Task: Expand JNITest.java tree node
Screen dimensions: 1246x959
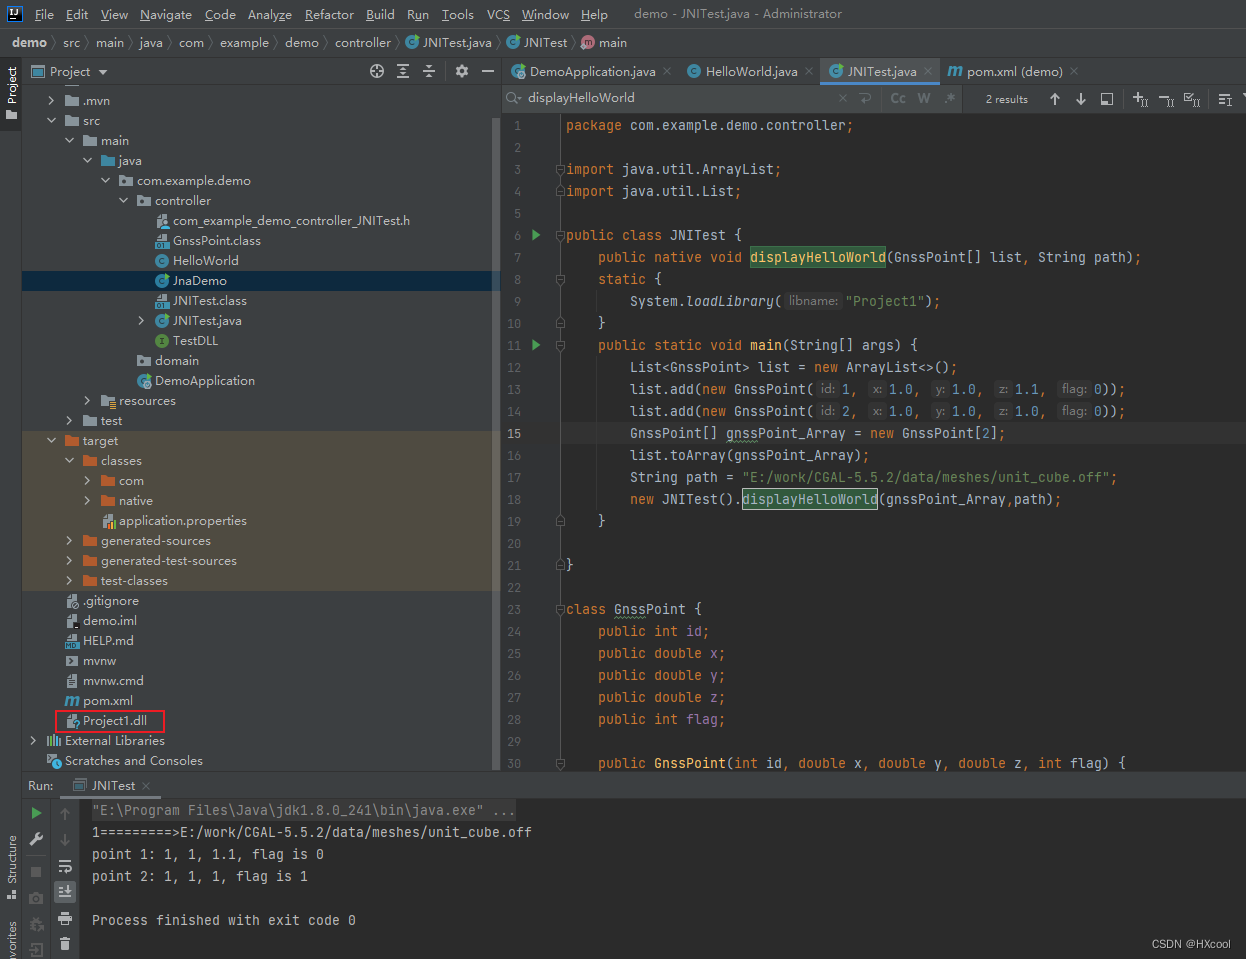Action: tap(141, 321)
